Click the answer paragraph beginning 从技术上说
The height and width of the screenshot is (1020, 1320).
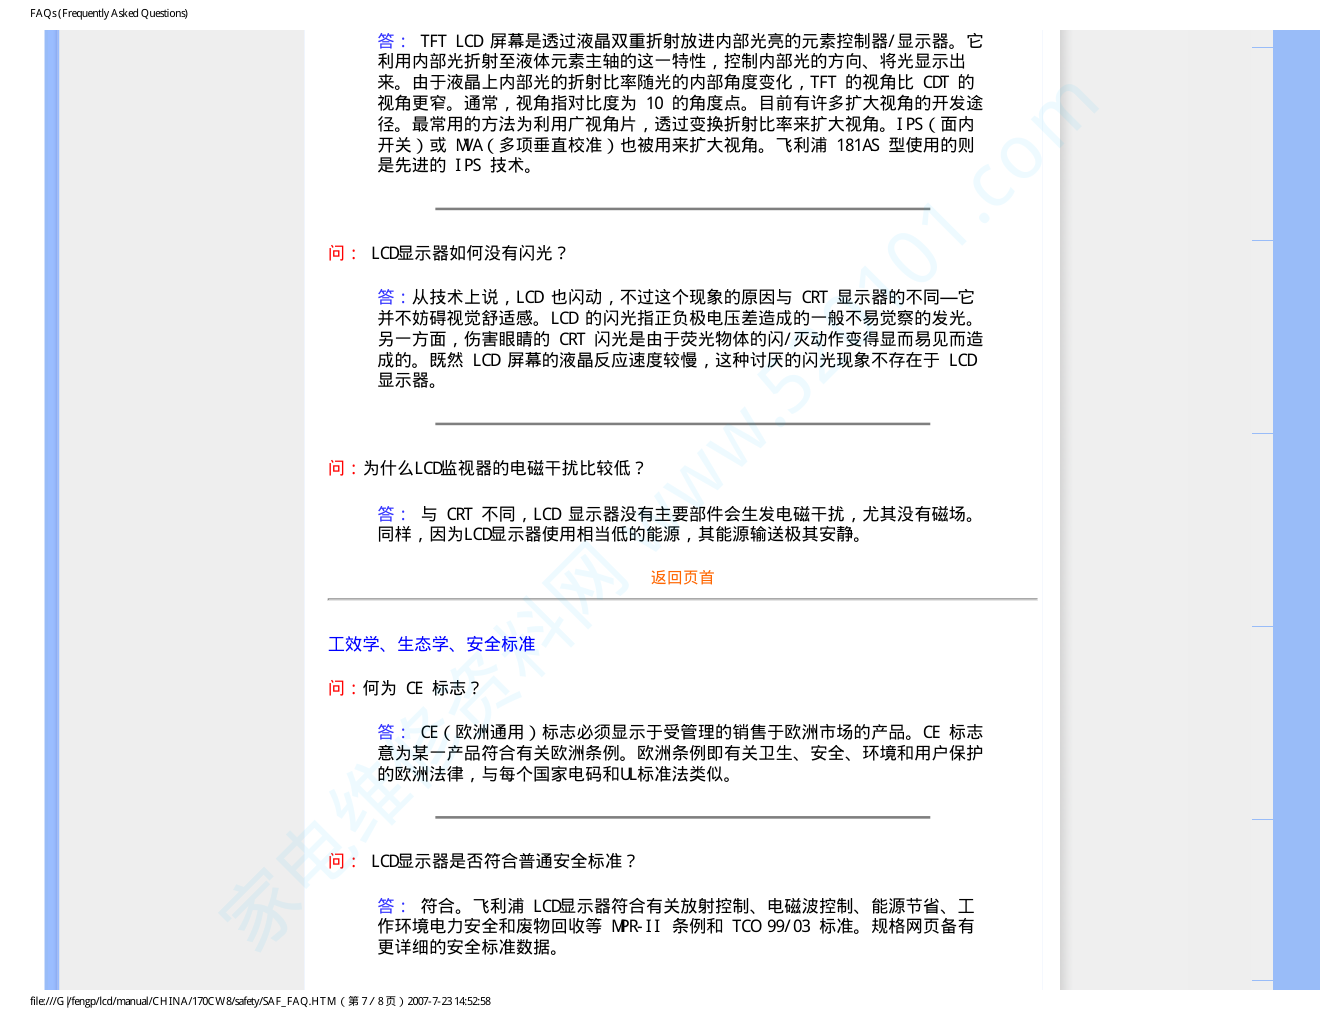pos(680,339)
